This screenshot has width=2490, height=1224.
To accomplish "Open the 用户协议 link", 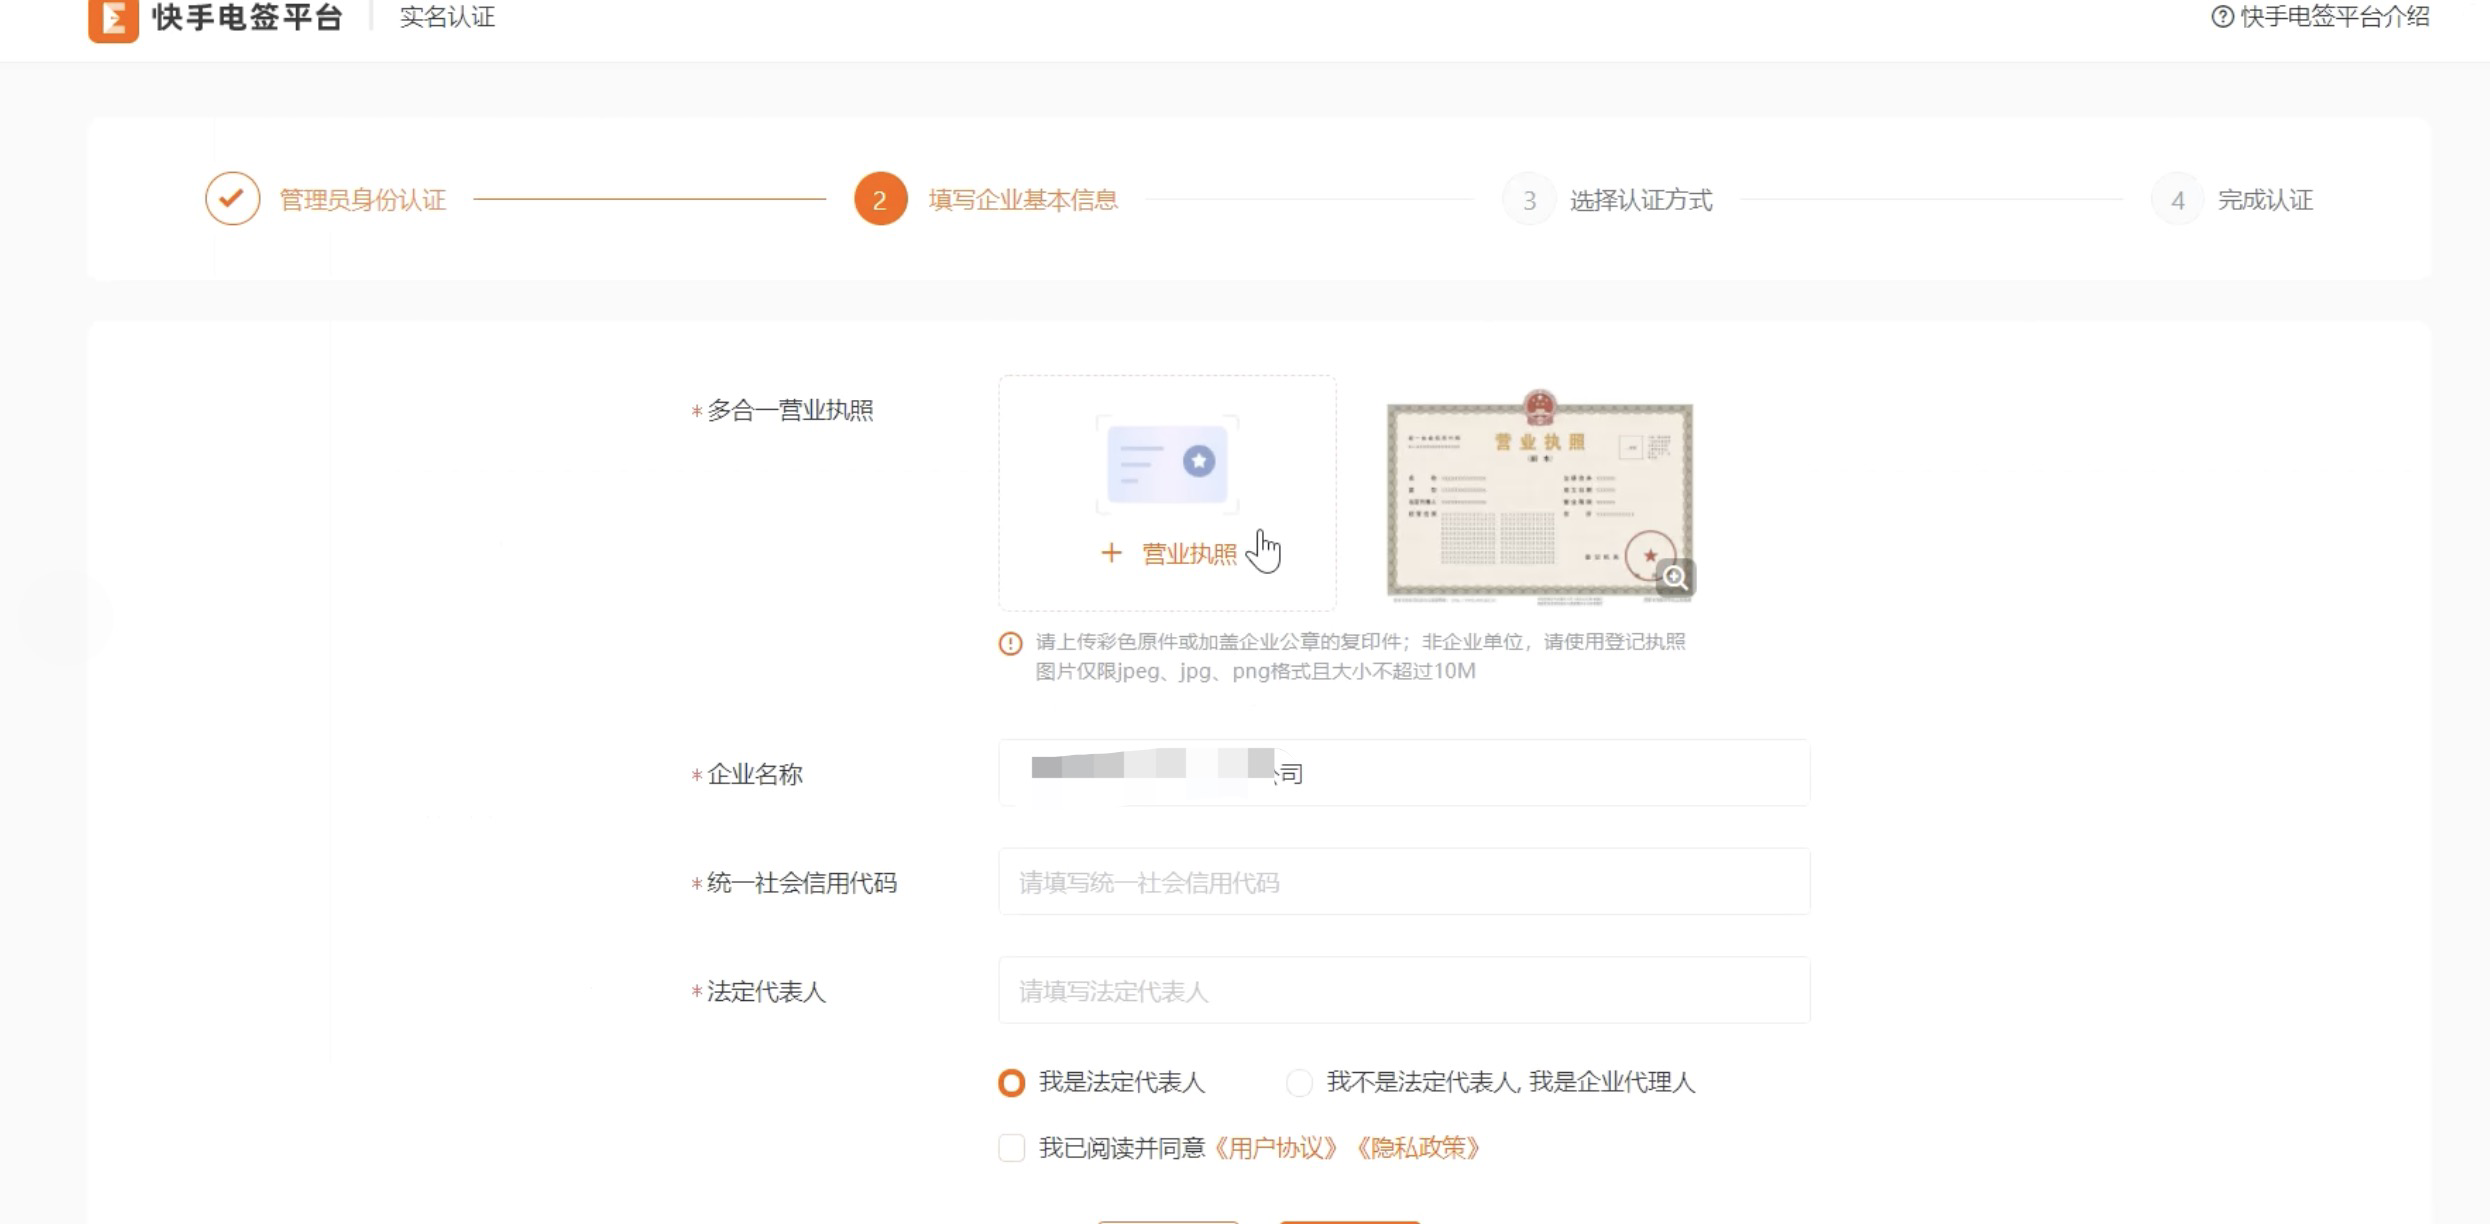I will coord(1275,1147).
